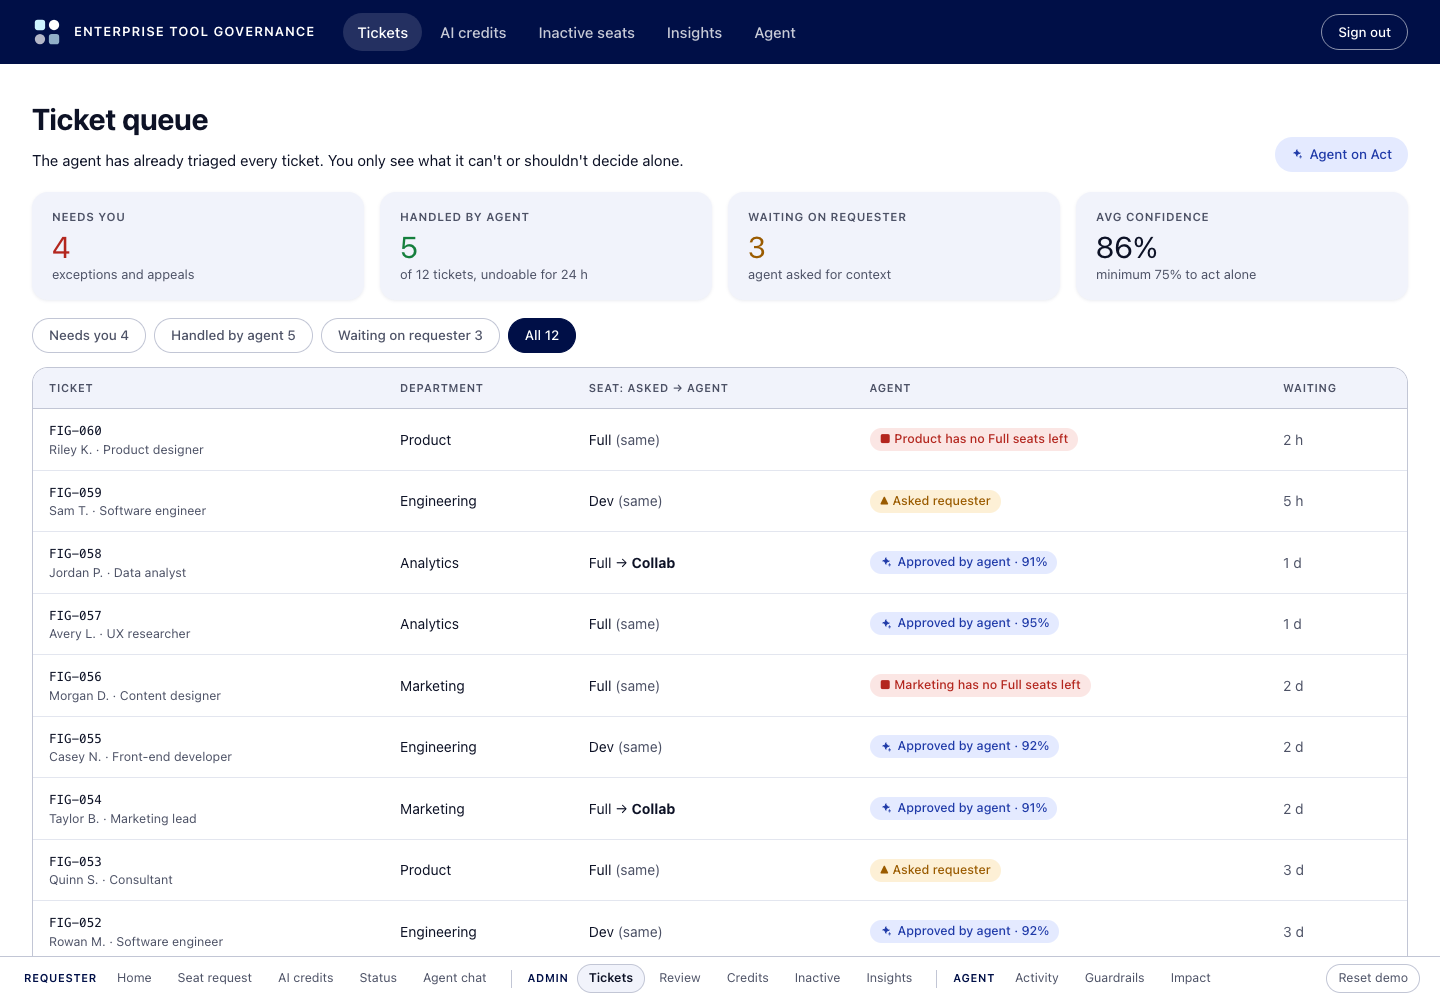The height and width of the screenshot is (1000, 1440).
Task: Switch to the Agent tab in the header
Action: click(x=775, y=32)
